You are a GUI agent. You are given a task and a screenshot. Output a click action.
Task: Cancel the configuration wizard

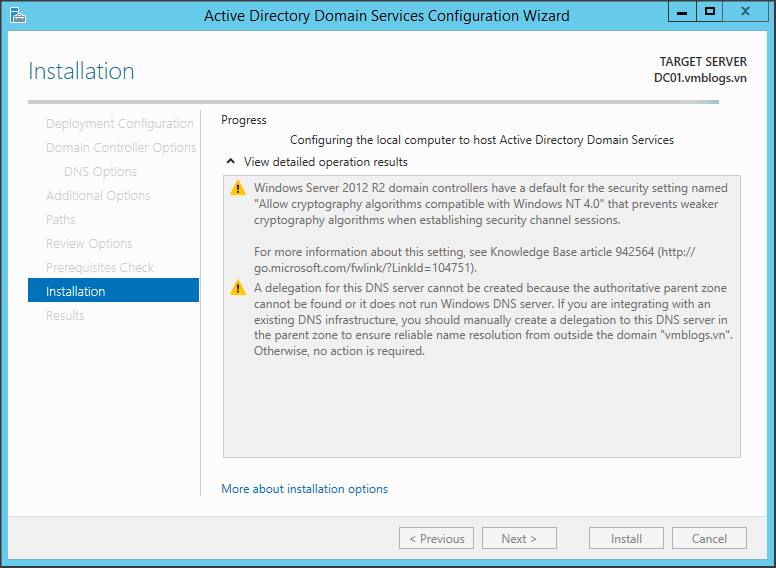coord(709,538)
